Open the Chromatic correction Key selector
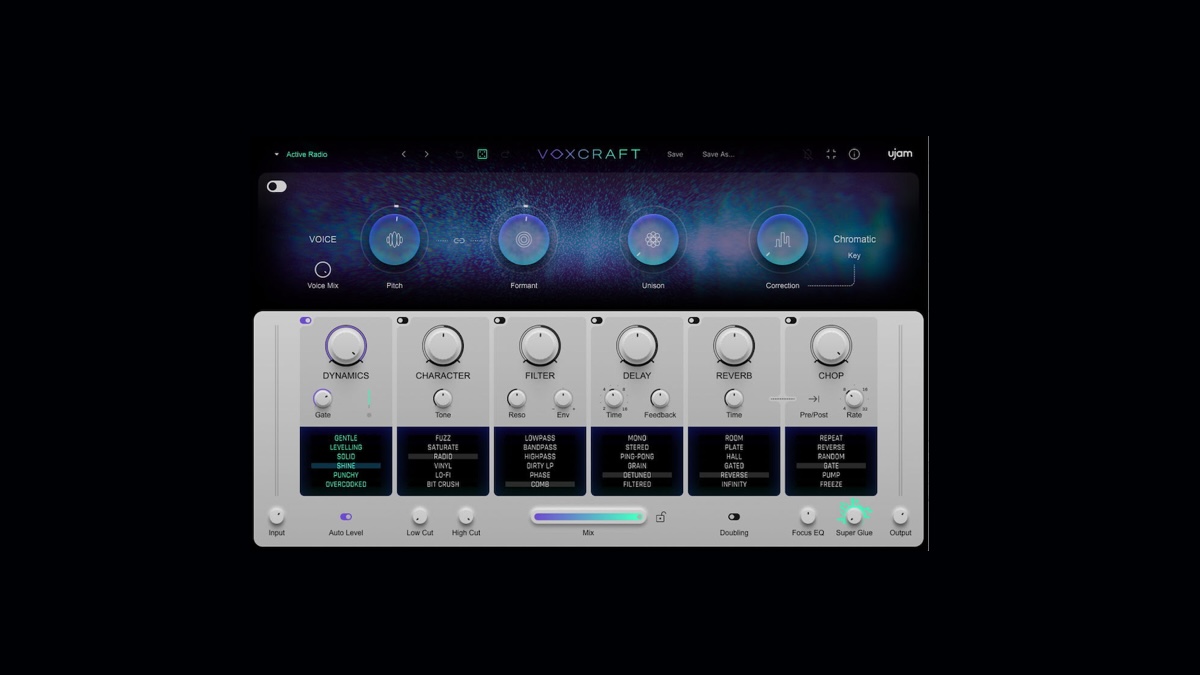 [854, 256]
